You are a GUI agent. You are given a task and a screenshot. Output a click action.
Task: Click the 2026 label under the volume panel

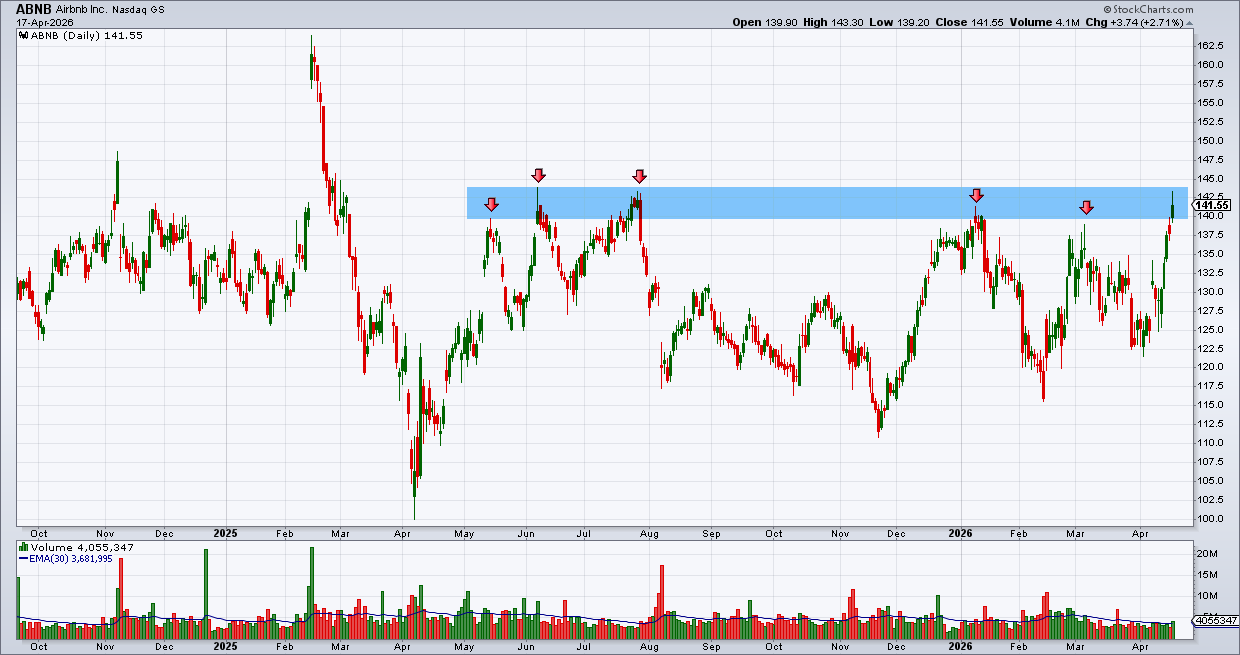tap(960, 646)
